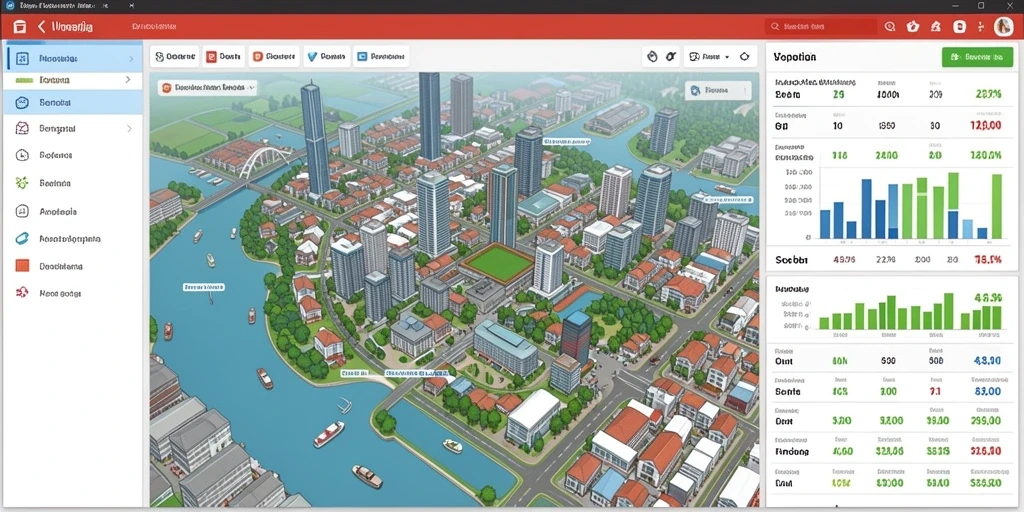The image size is (1024, 512).
Task: Open the sidebar item with the red cluster icon
Action: 73,293
